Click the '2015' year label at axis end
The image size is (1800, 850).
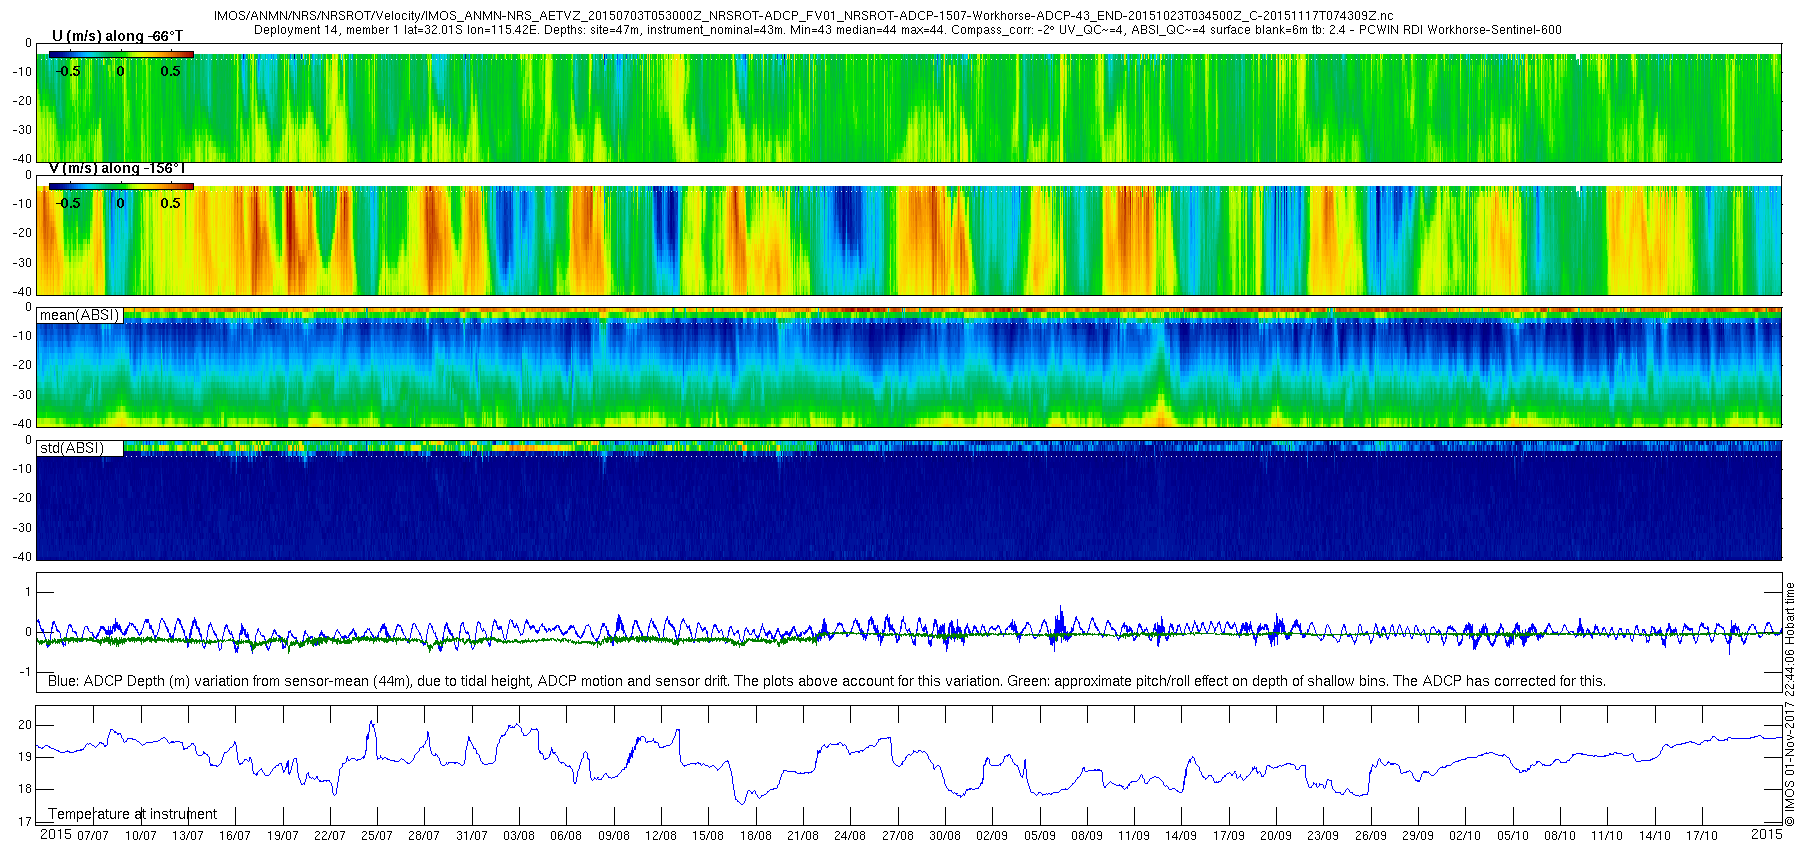(1766, 834)
